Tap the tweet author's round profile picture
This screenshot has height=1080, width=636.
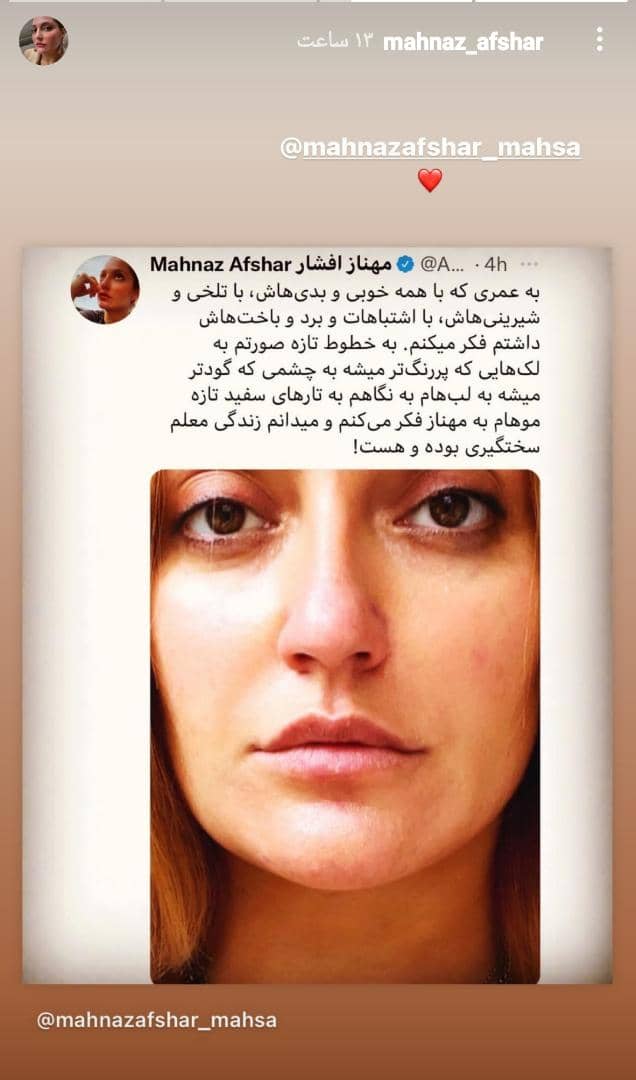(105, 289)
